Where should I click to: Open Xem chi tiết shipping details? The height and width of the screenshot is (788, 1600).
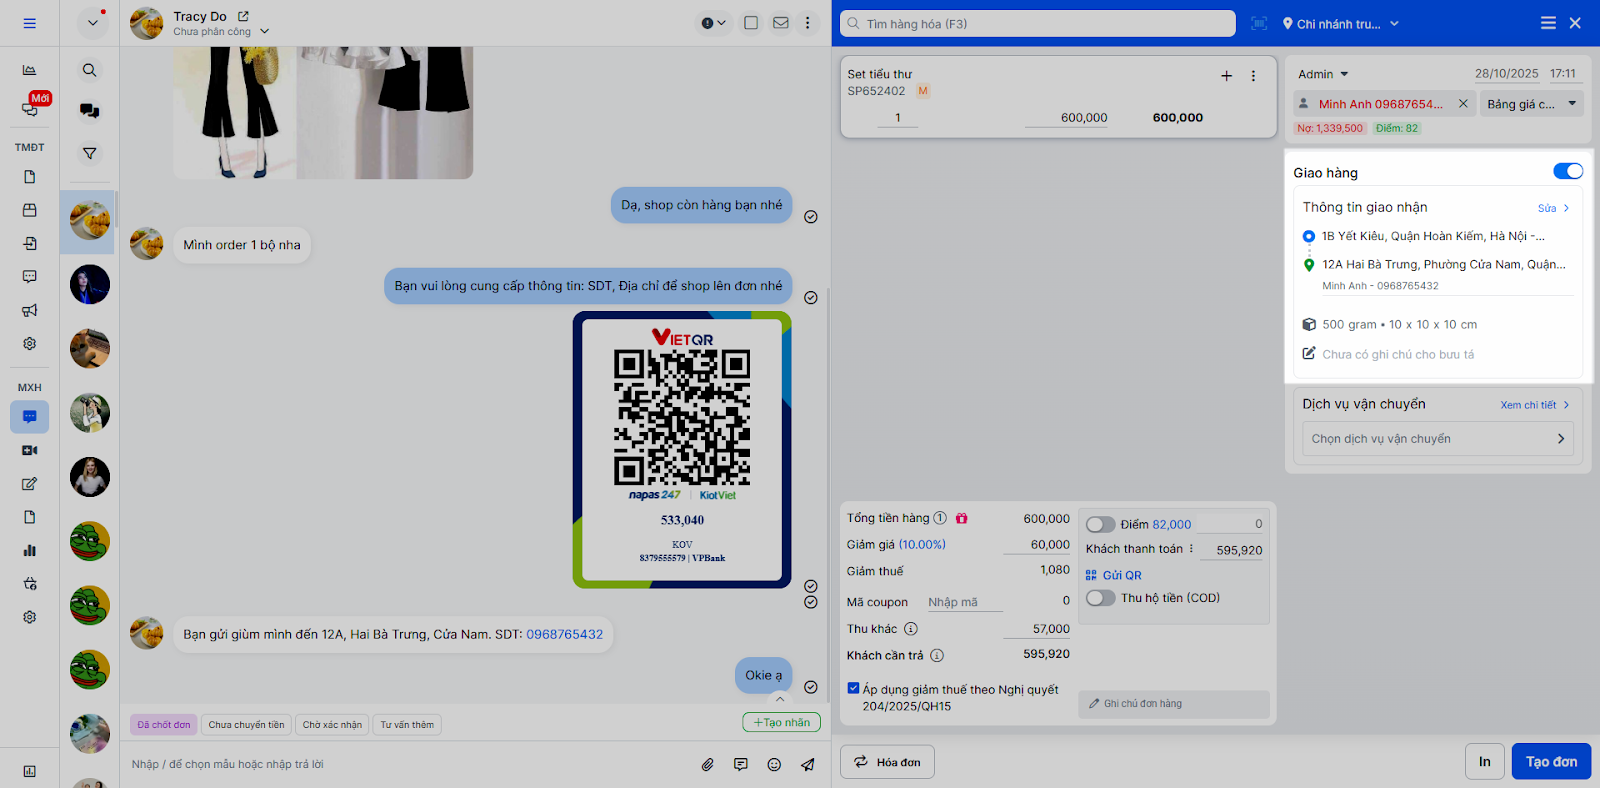tap(1535, 405)
